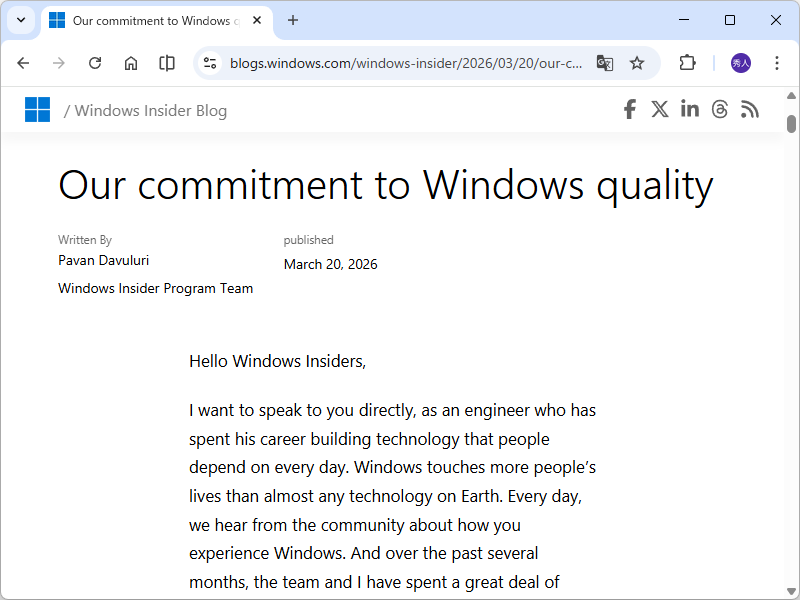Click the Pavan Davuluri author link
800x600 pixels.
[x=103, y=260]
